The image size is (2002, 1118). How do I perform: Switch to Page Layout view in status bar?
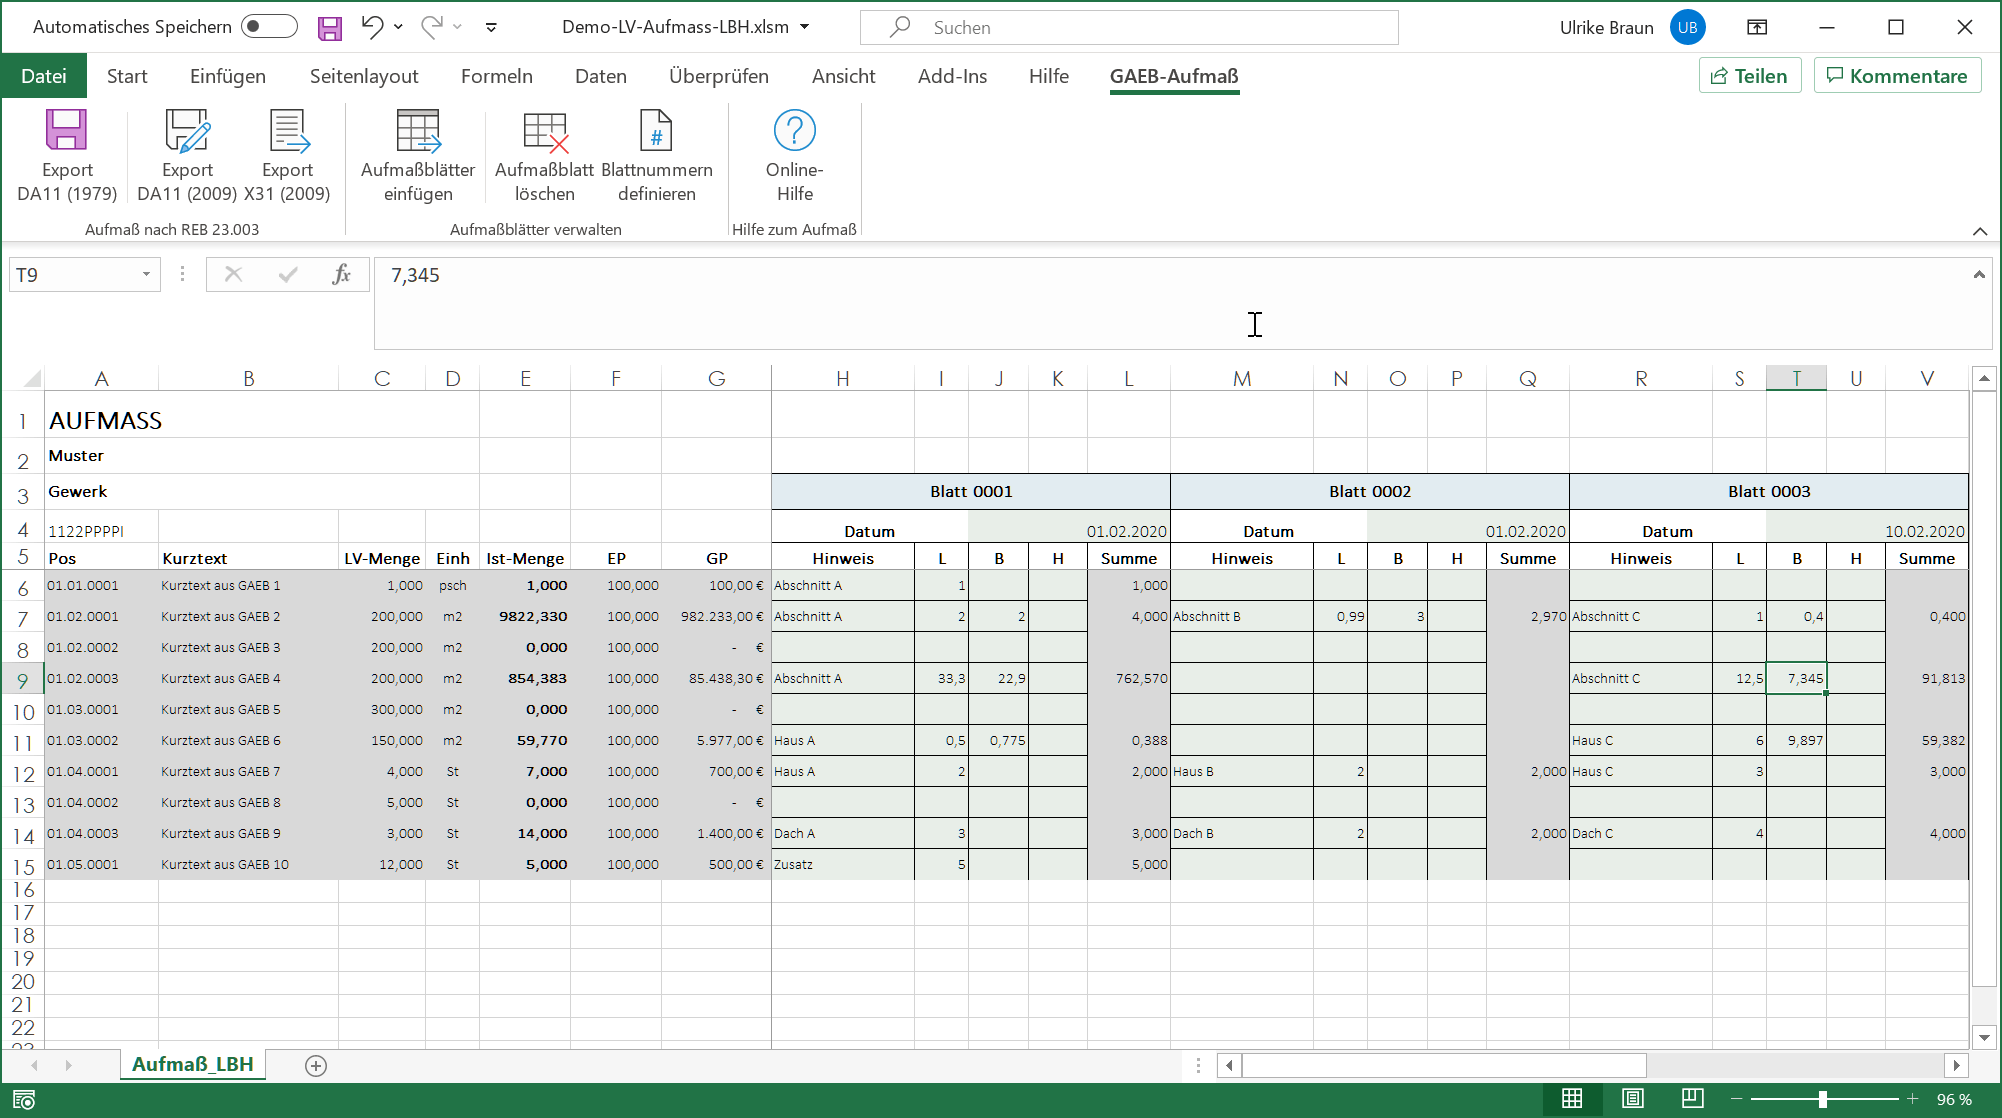(x=1632, y=1099)
